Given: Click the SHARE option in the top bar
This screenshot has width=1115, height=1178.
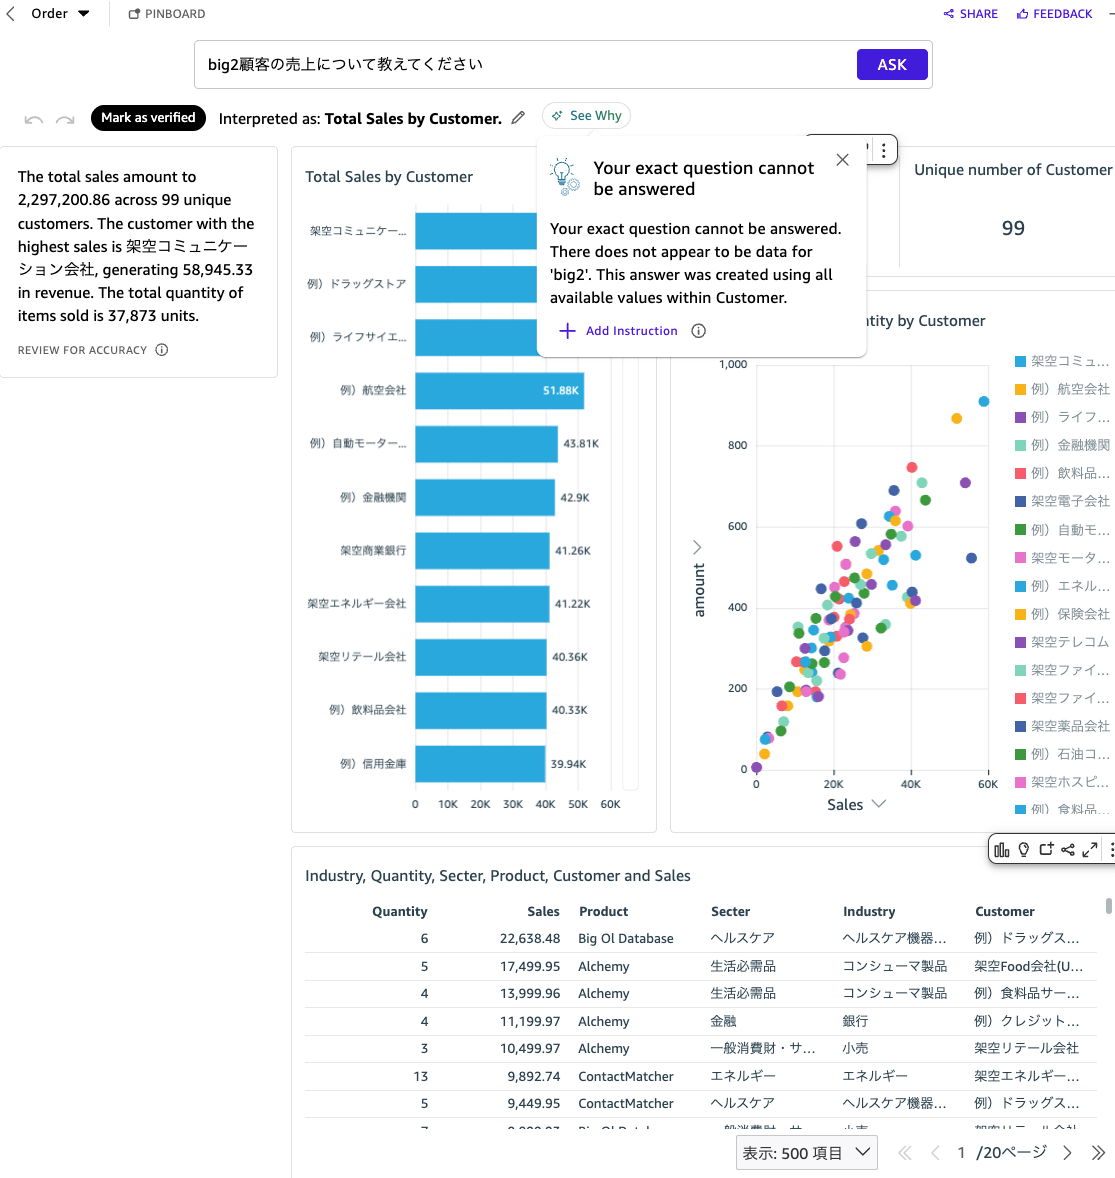Looking at the screenshot, I should [970, 14].
